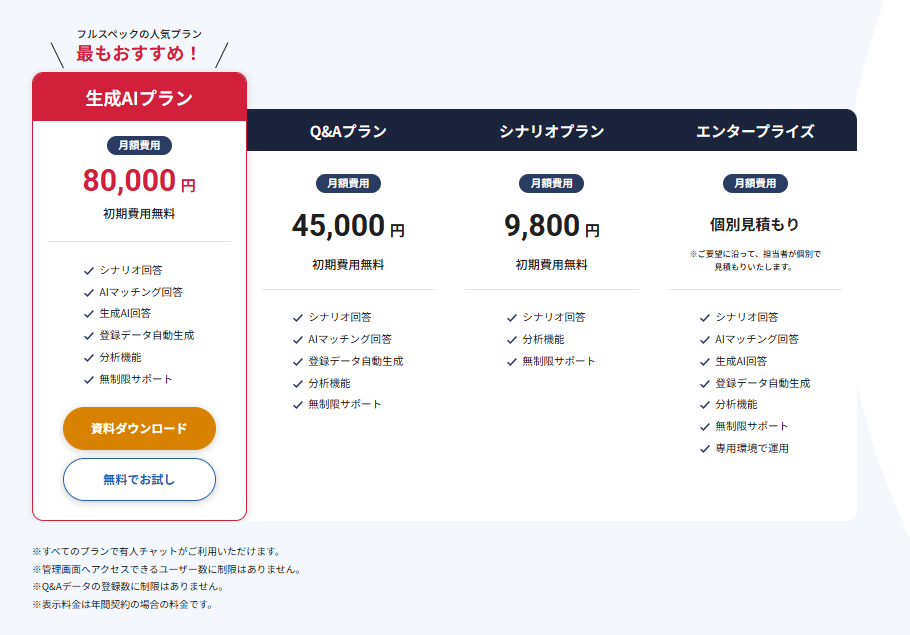The height and width of the screenshot is (635, 910).
Task: Click the 45,000円 price
Action: coord(348,225)
